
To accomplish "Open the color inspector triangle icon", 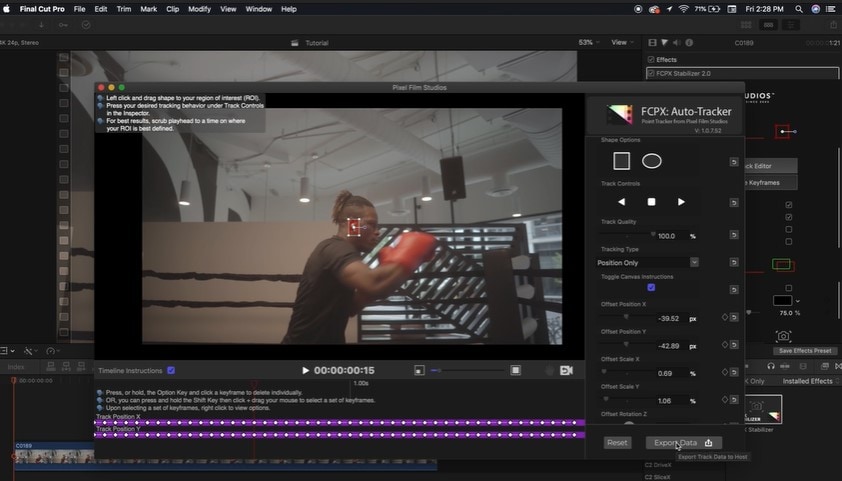I will (665, 42).
